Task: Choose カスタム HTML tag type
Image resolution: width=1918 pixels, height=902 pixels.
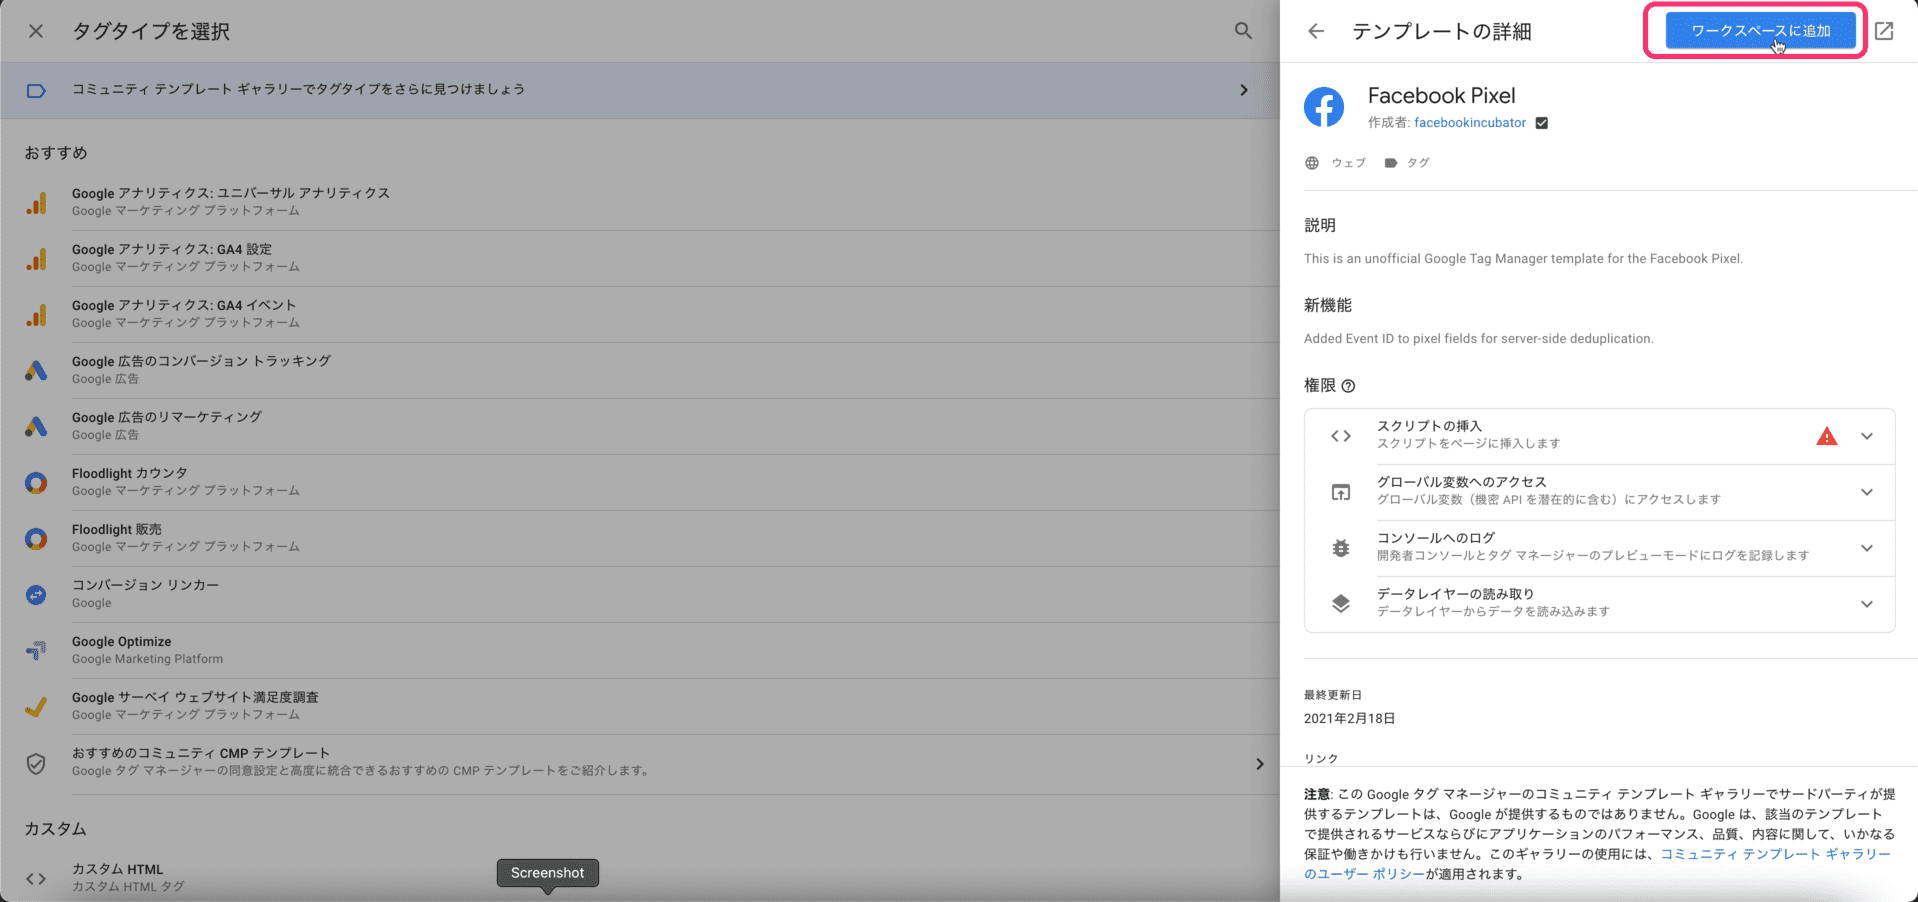Action: click(640, 878)
